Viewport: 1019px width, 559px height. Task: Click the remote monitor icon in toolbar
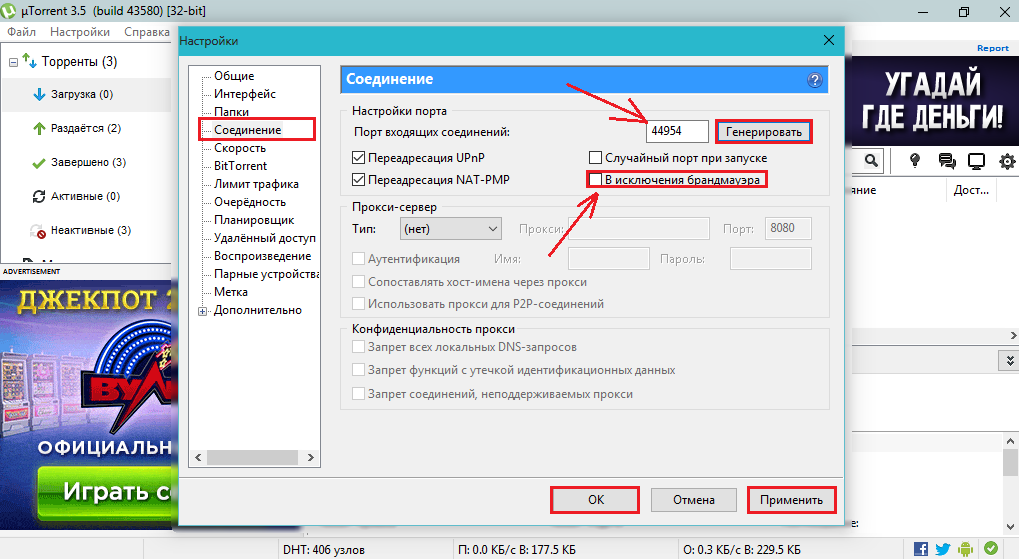point(977,161)
